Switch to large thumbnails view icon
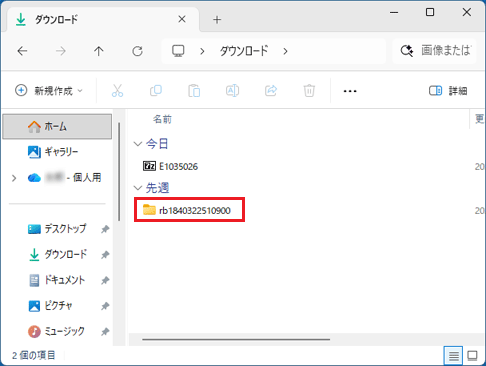The width and height of the screenshot is (486, 366). [x=472, y=356]
